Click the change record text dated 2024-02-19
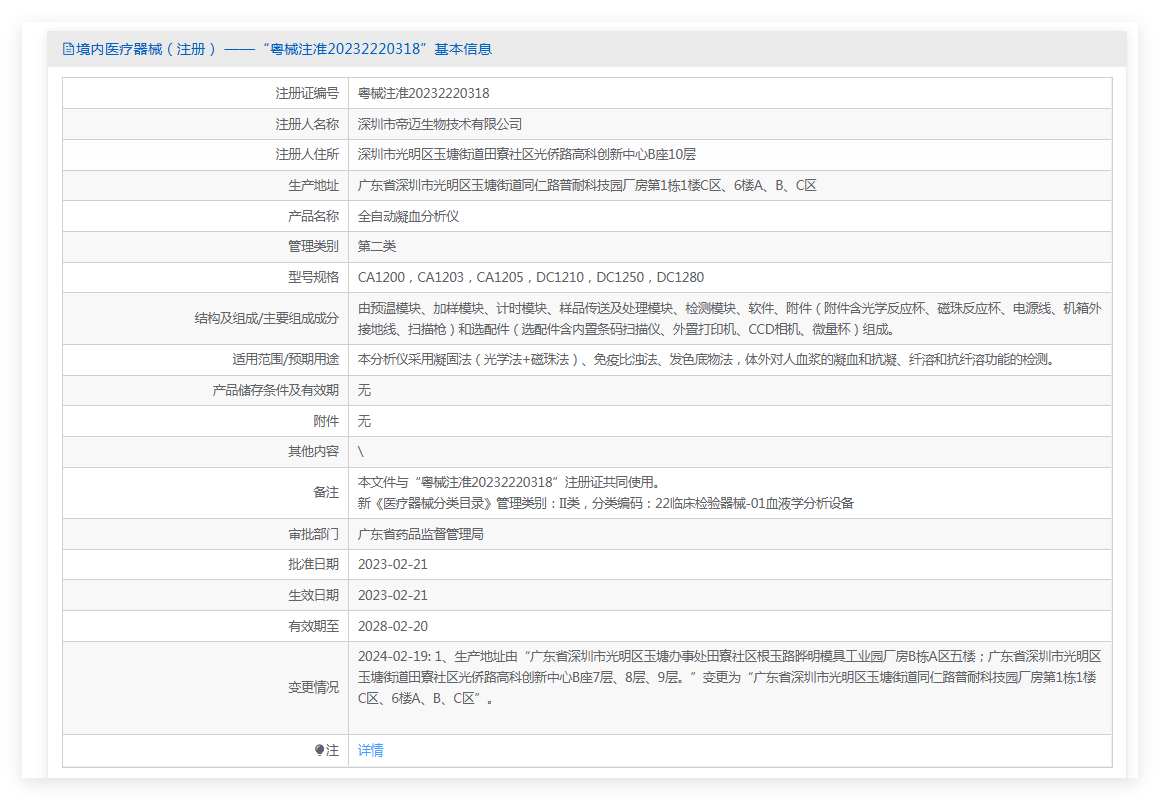The width and height of the screenshot is (1160, 800). [x=729, y=677]
